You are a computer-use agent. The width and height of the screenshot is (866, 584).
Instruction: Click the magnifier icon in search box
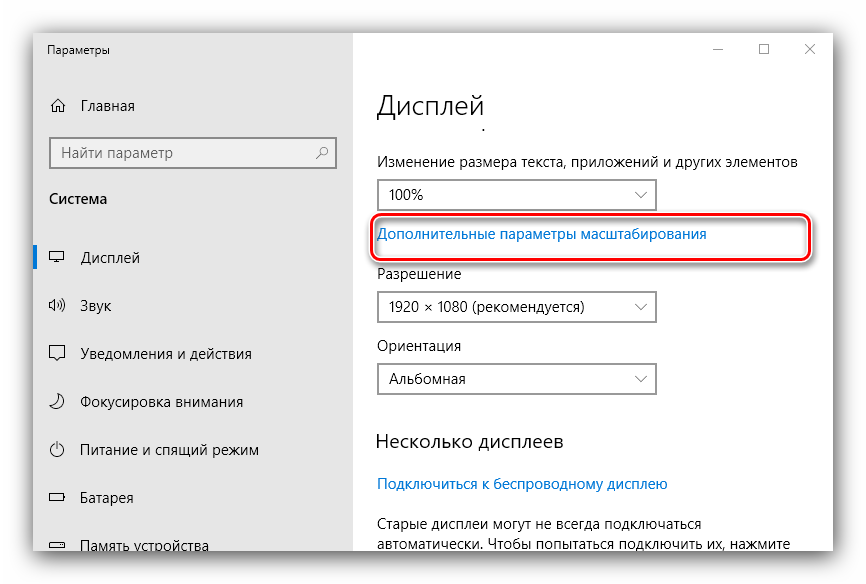coord(322,153)
